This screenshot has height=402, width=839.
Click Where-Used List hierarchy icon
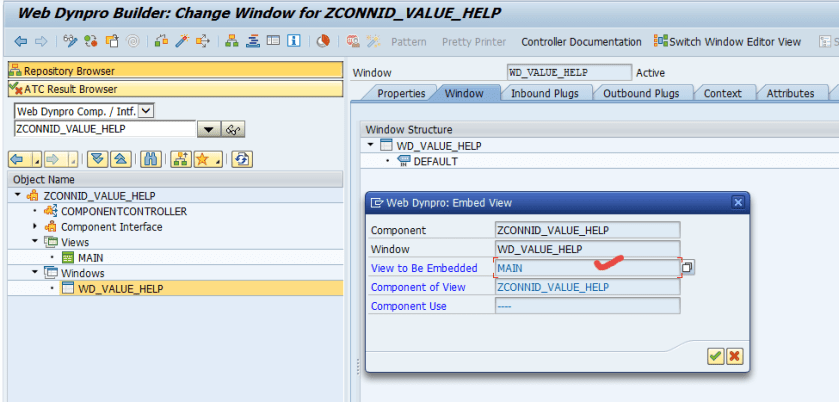tap(232, 41)
